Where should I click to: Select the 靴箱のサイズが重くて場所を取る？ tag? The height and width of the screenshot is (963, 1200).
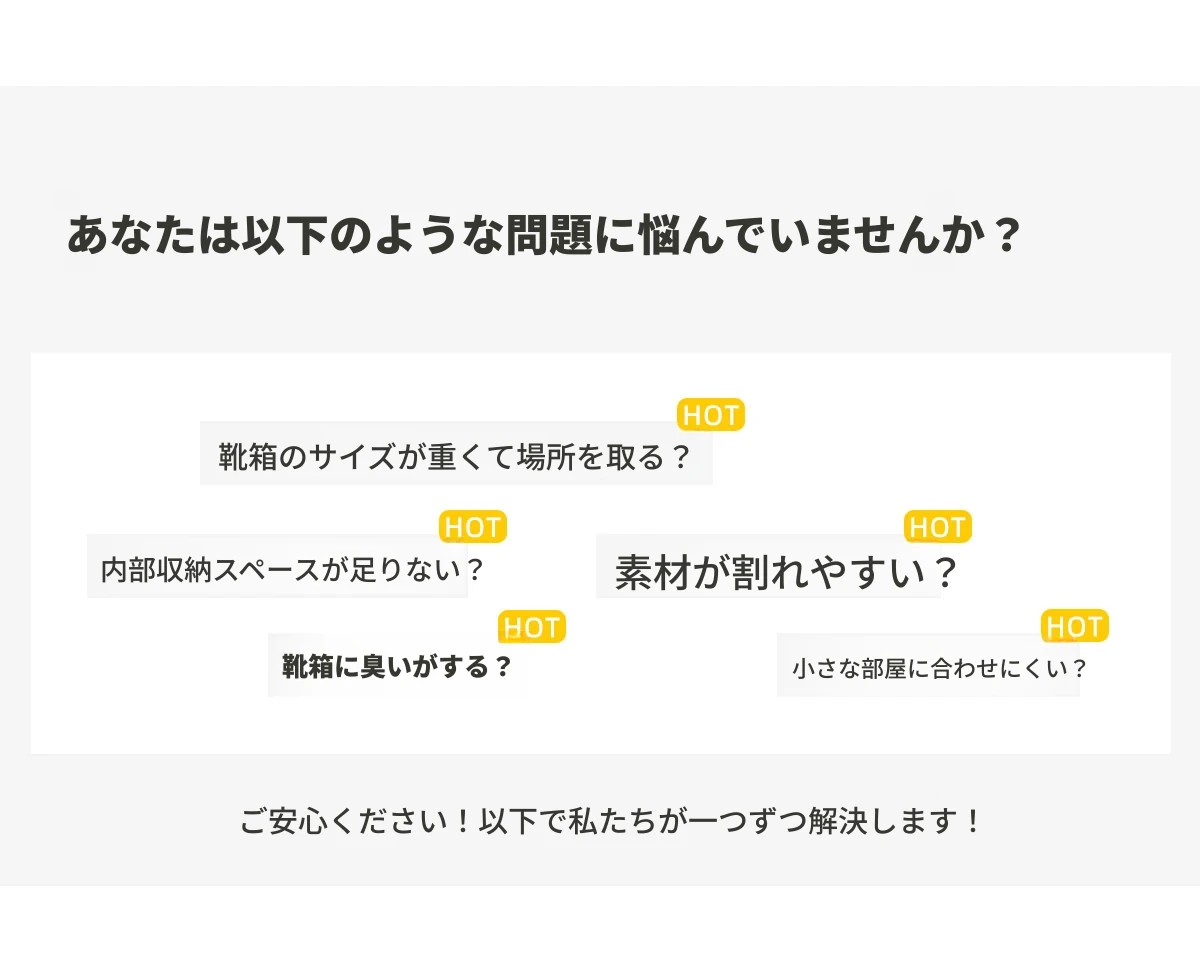456,457
